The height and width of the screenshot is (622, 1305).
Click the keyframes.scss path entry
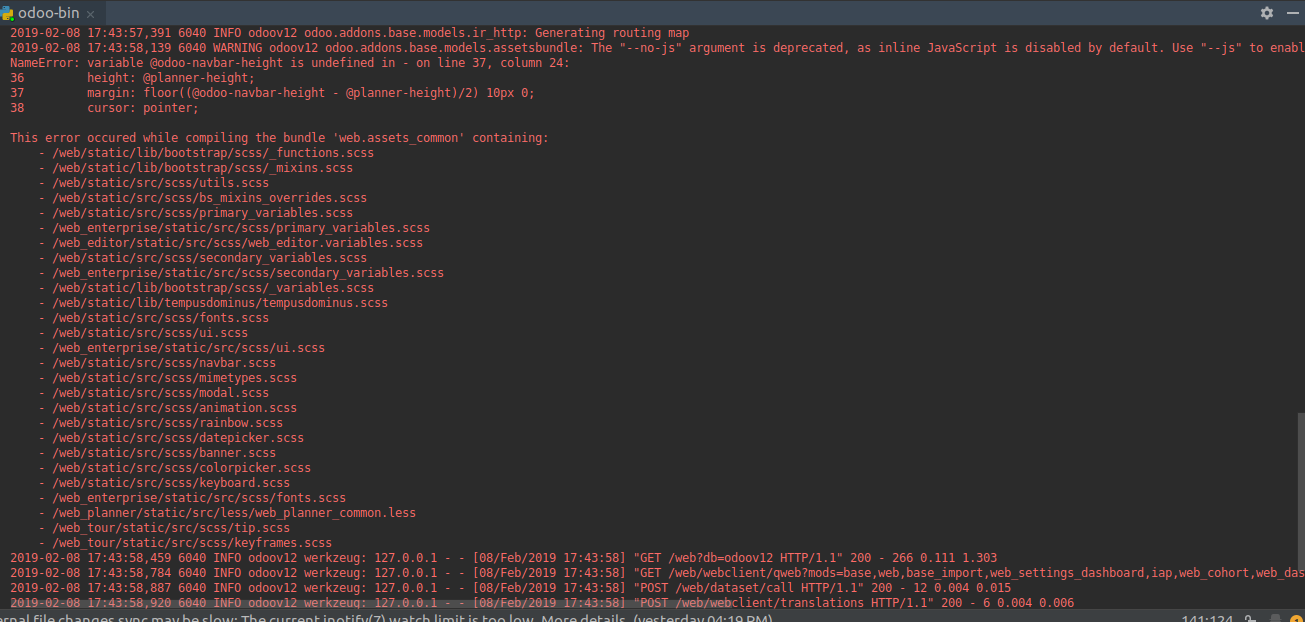pyautogui.click(x=192, y=542)
